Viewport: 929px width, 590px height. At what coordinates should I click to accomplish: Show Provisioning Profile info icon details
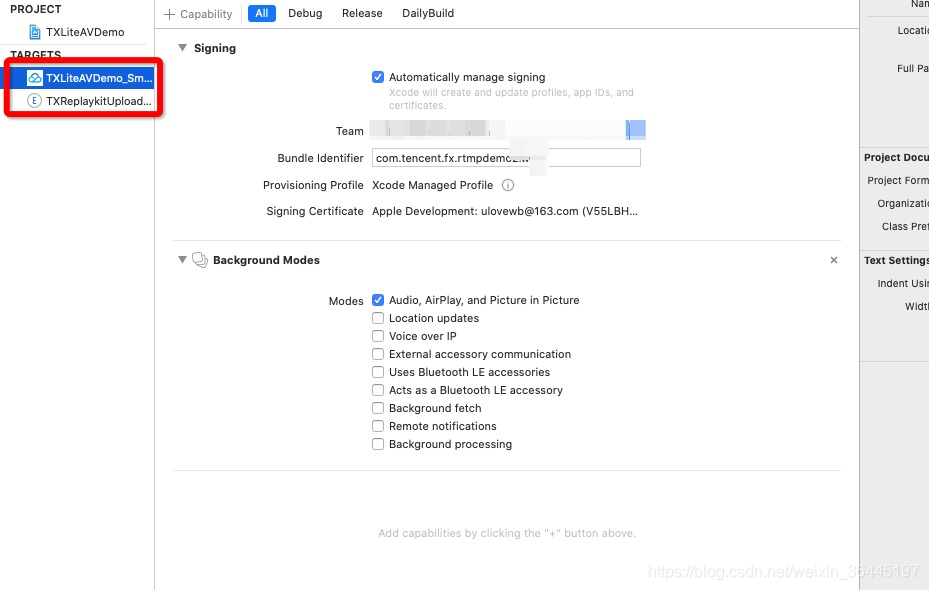click(x=508, y=185)
